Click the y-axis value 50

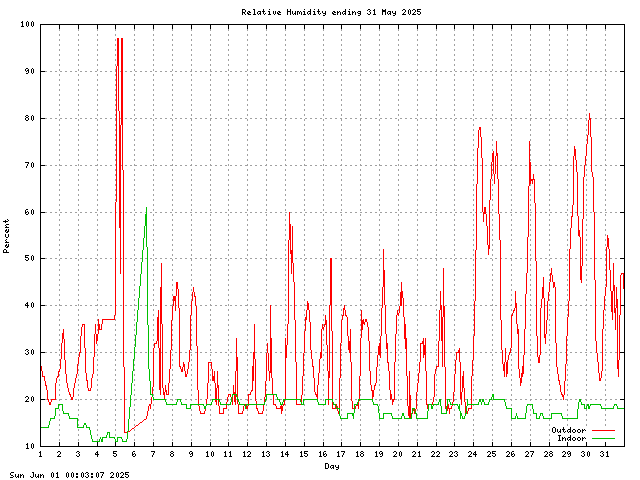click(x=30, y=258)
